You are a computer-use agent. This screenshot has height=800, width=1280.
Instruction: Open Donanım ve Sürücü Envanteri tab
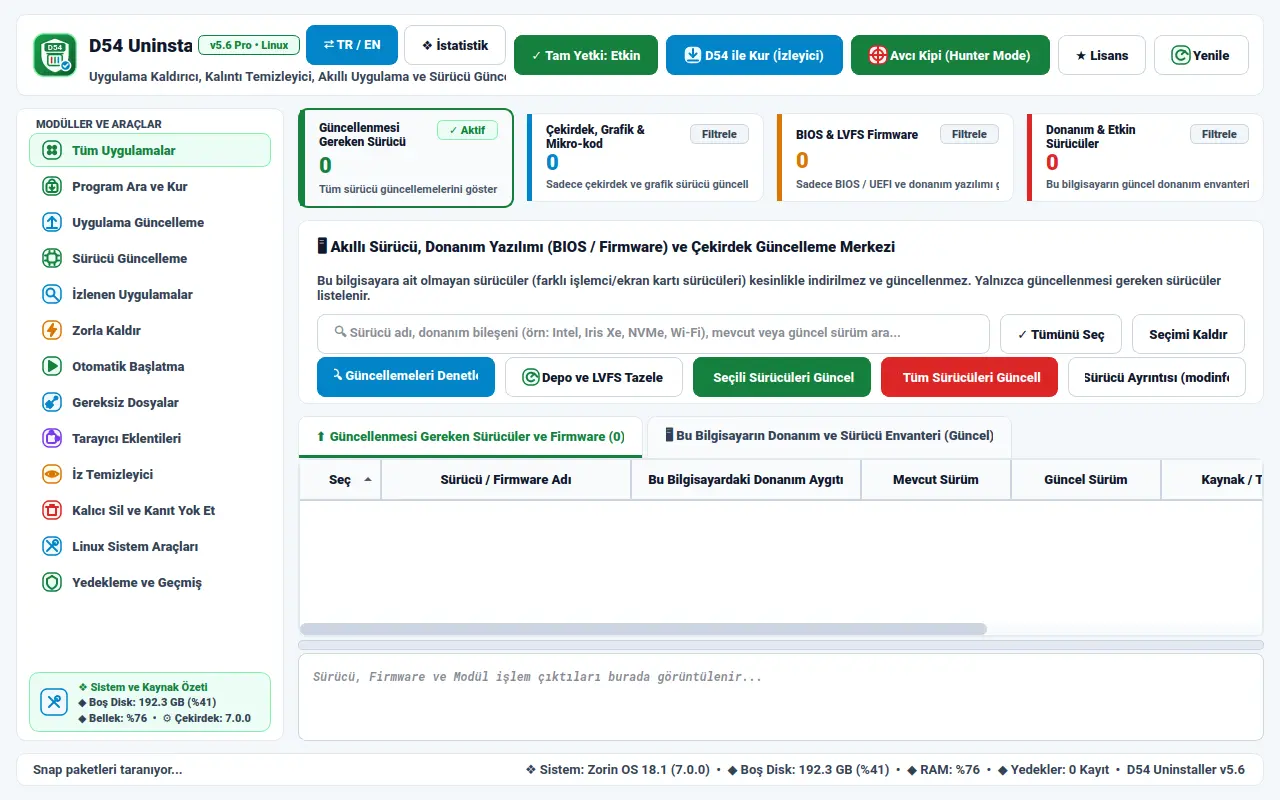coord(829,436)
